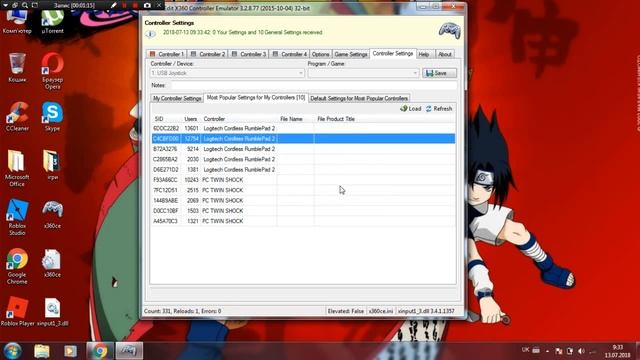
Task: Click the x360ce.ini status bar entry
Action: pos(381,311)
